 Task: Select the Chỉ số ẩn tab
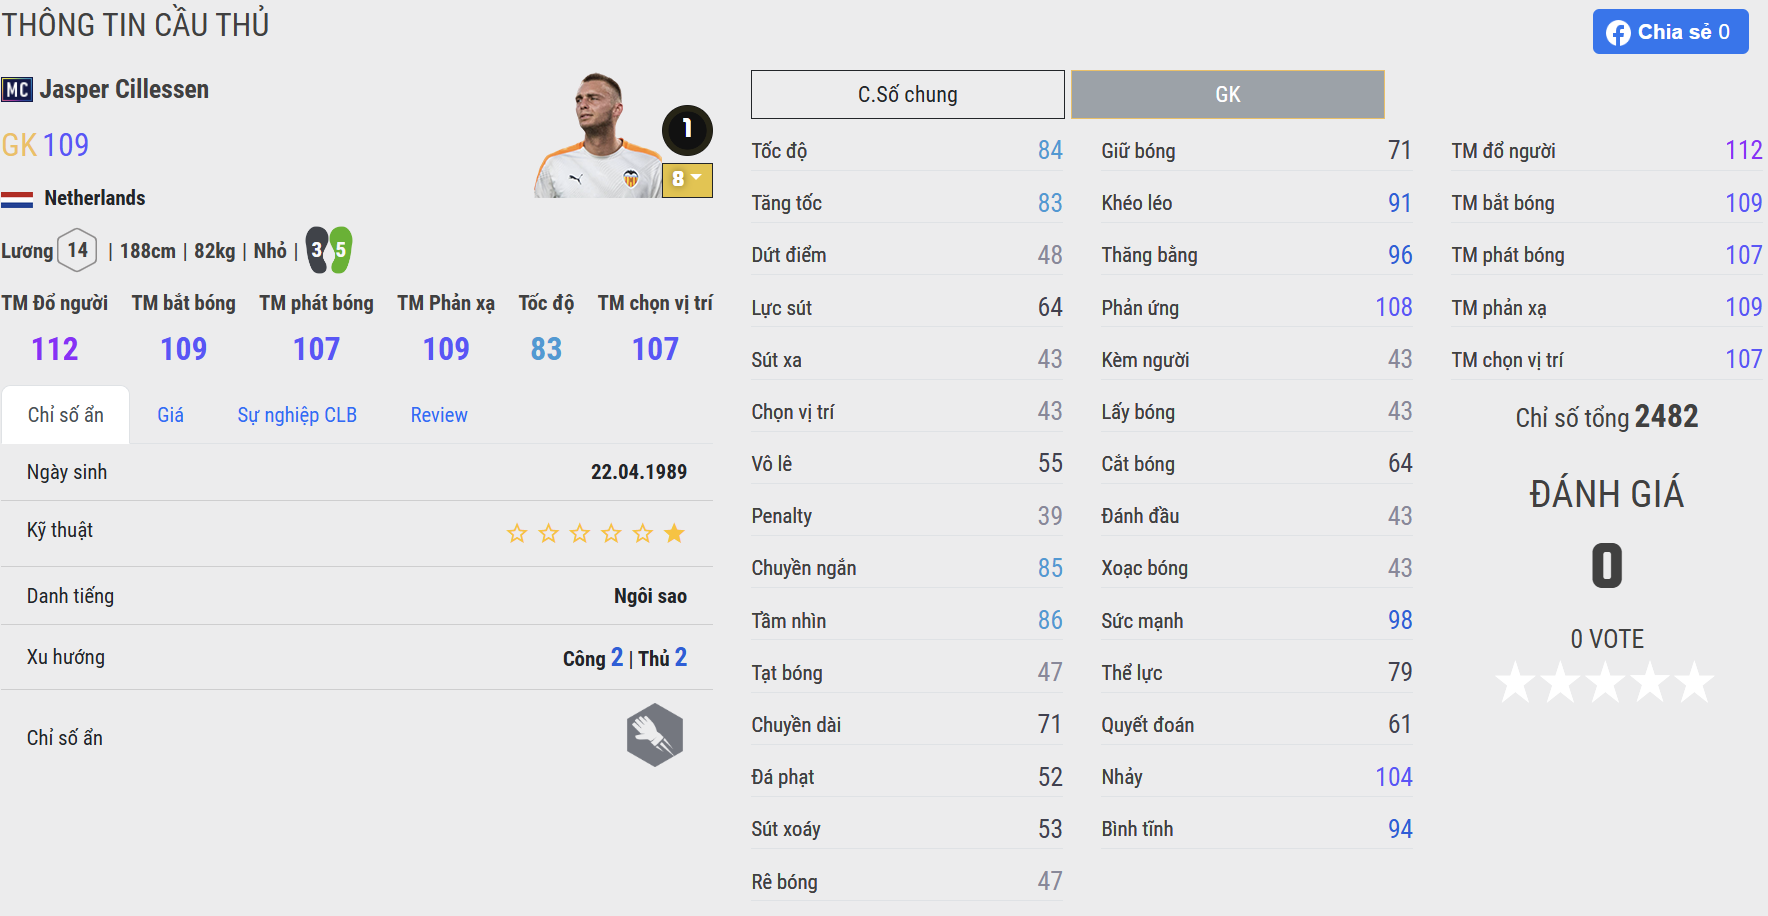(66, 415)
